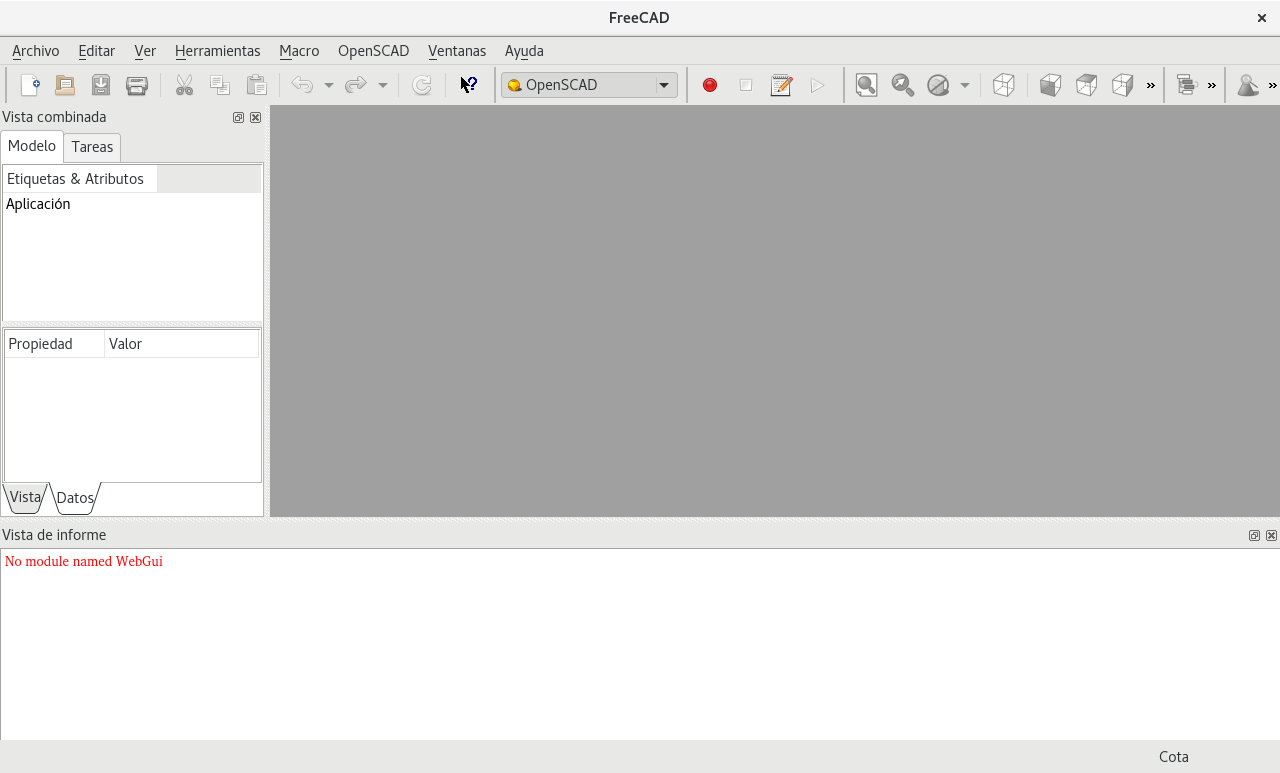Open the Archivo menu
Viewport: 1280px width, 773px height.
point(36,51)
